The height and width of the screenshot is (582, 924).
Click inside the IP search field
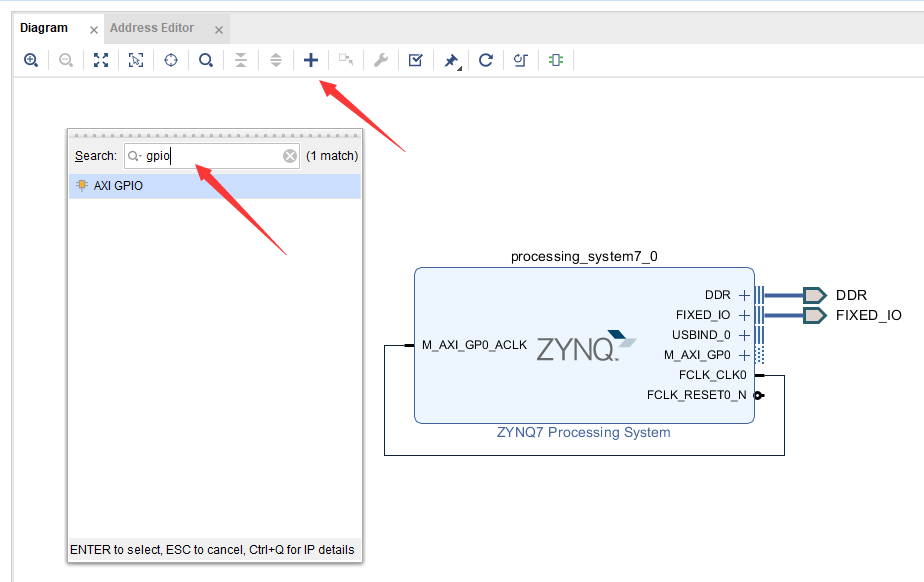(x=212, y=156)
